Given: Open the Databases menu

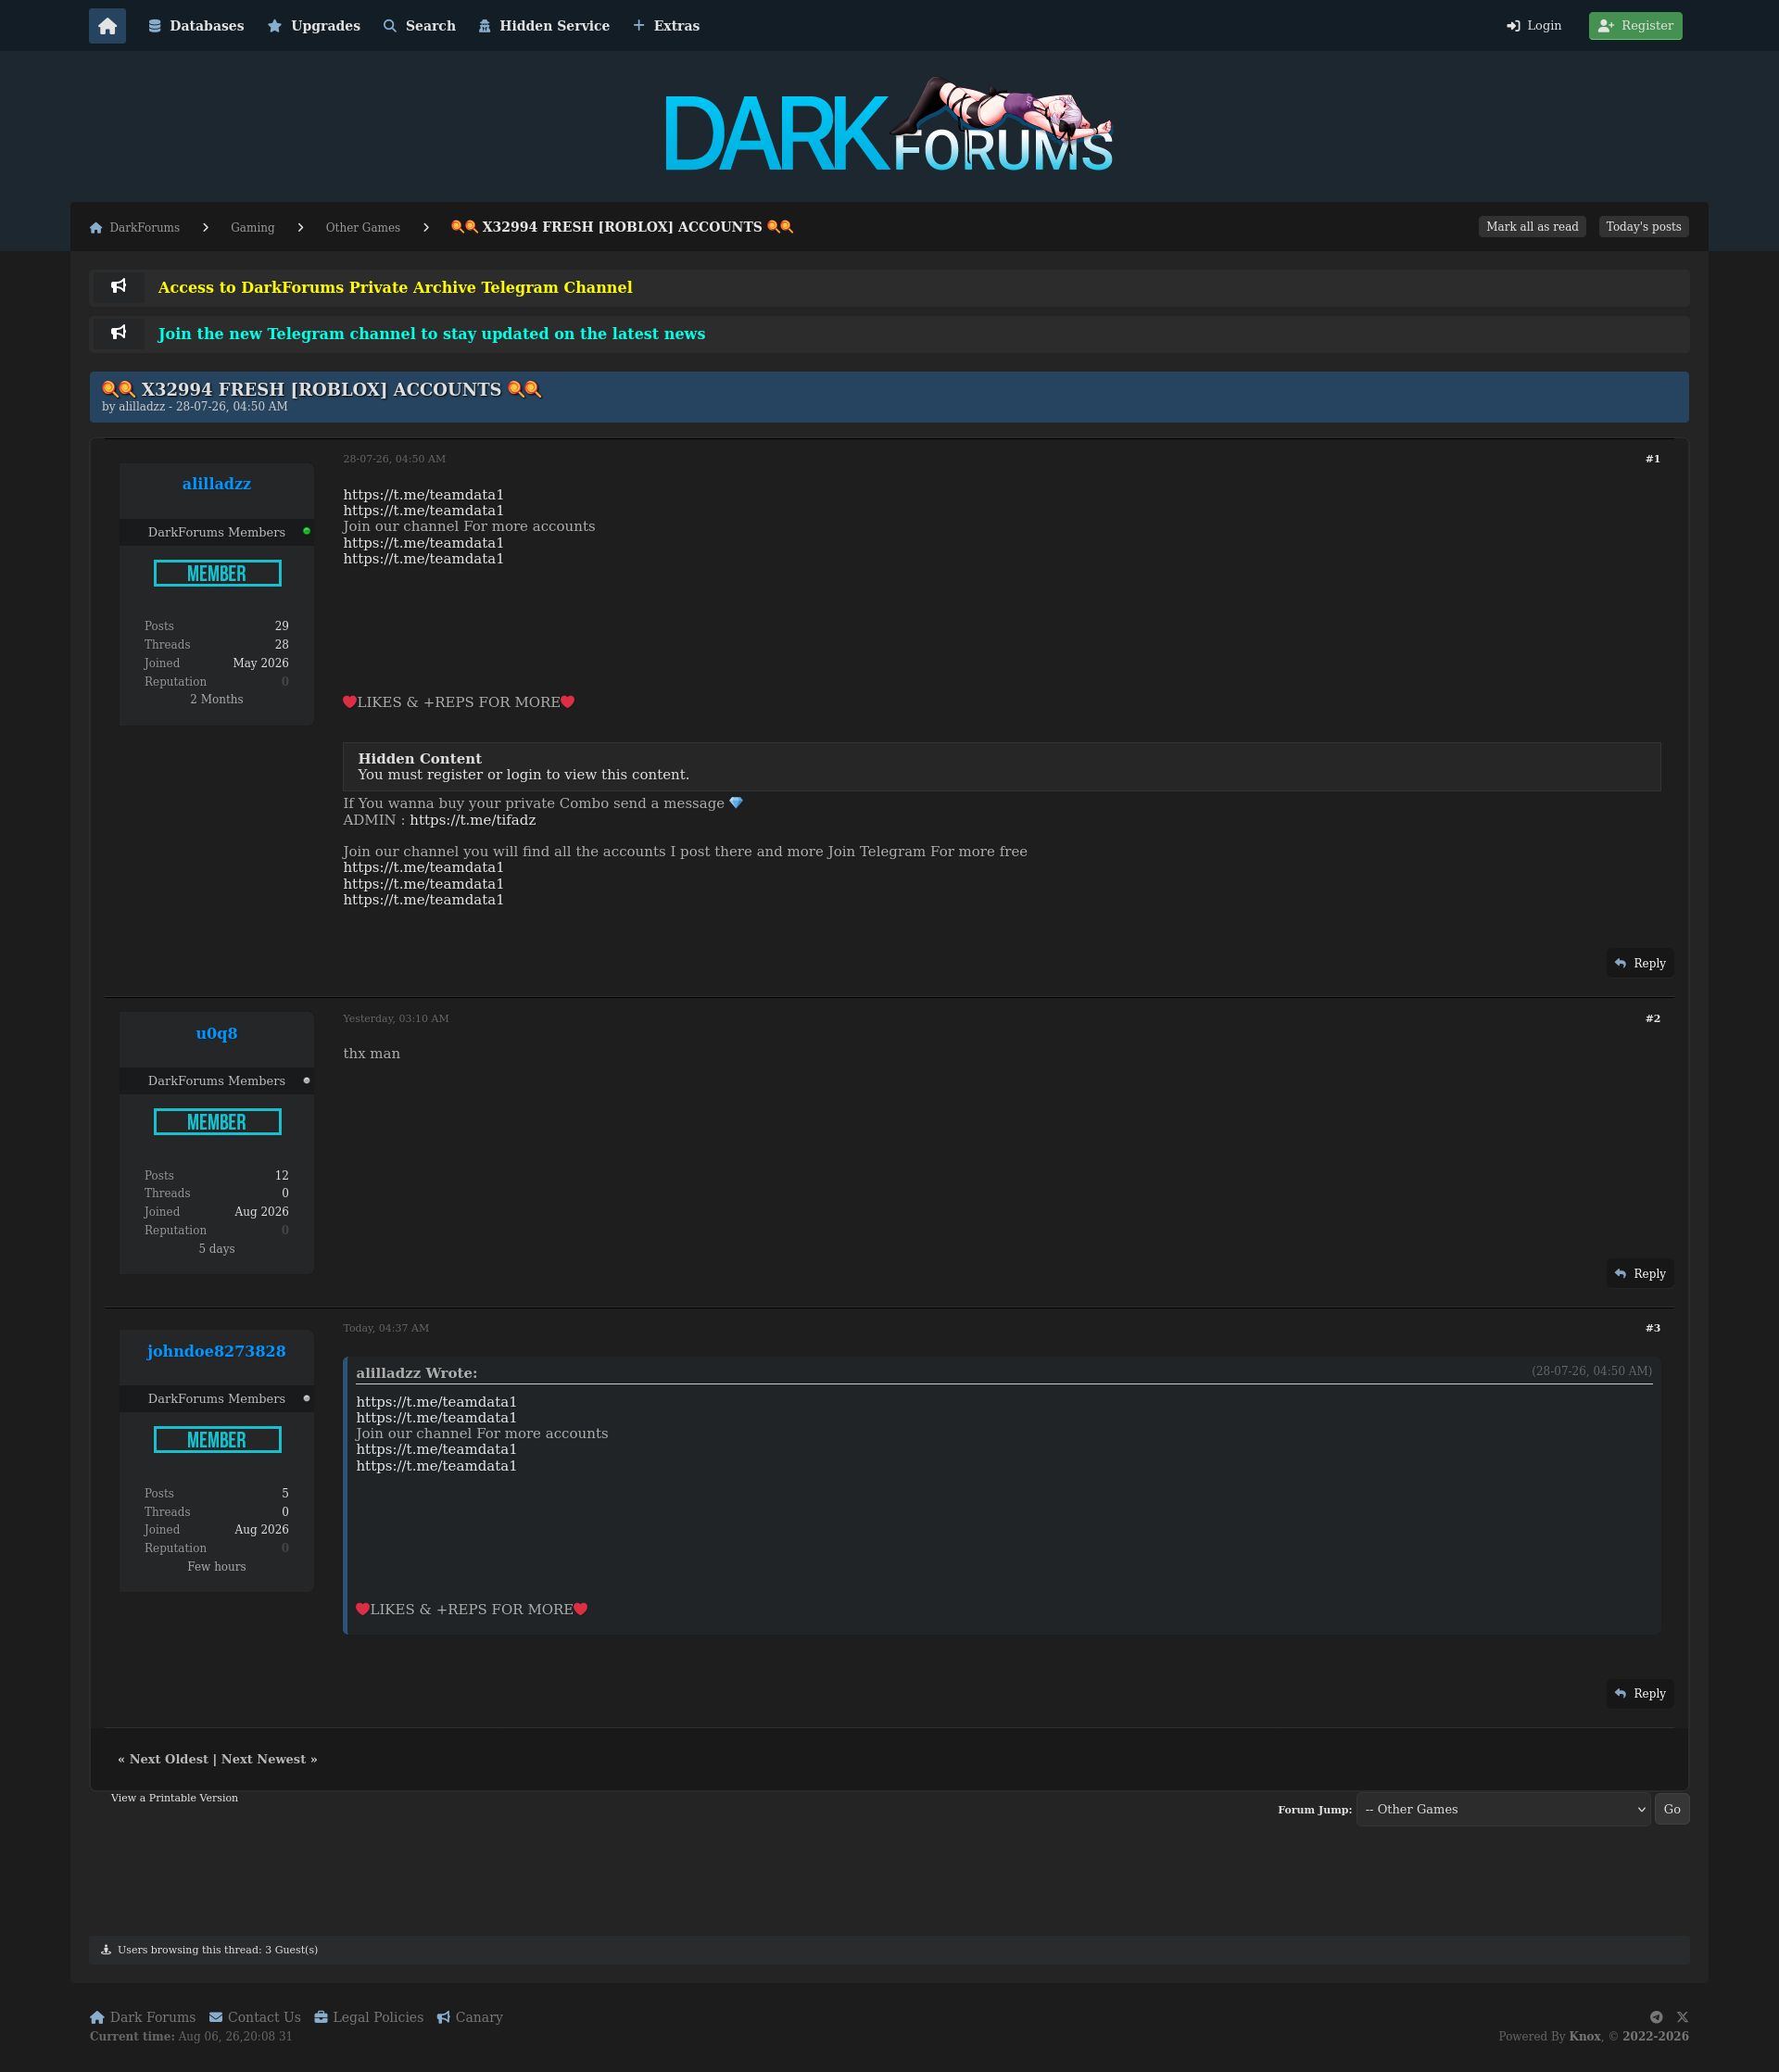Looking at the screenshot, I should (x=196, y=26).
